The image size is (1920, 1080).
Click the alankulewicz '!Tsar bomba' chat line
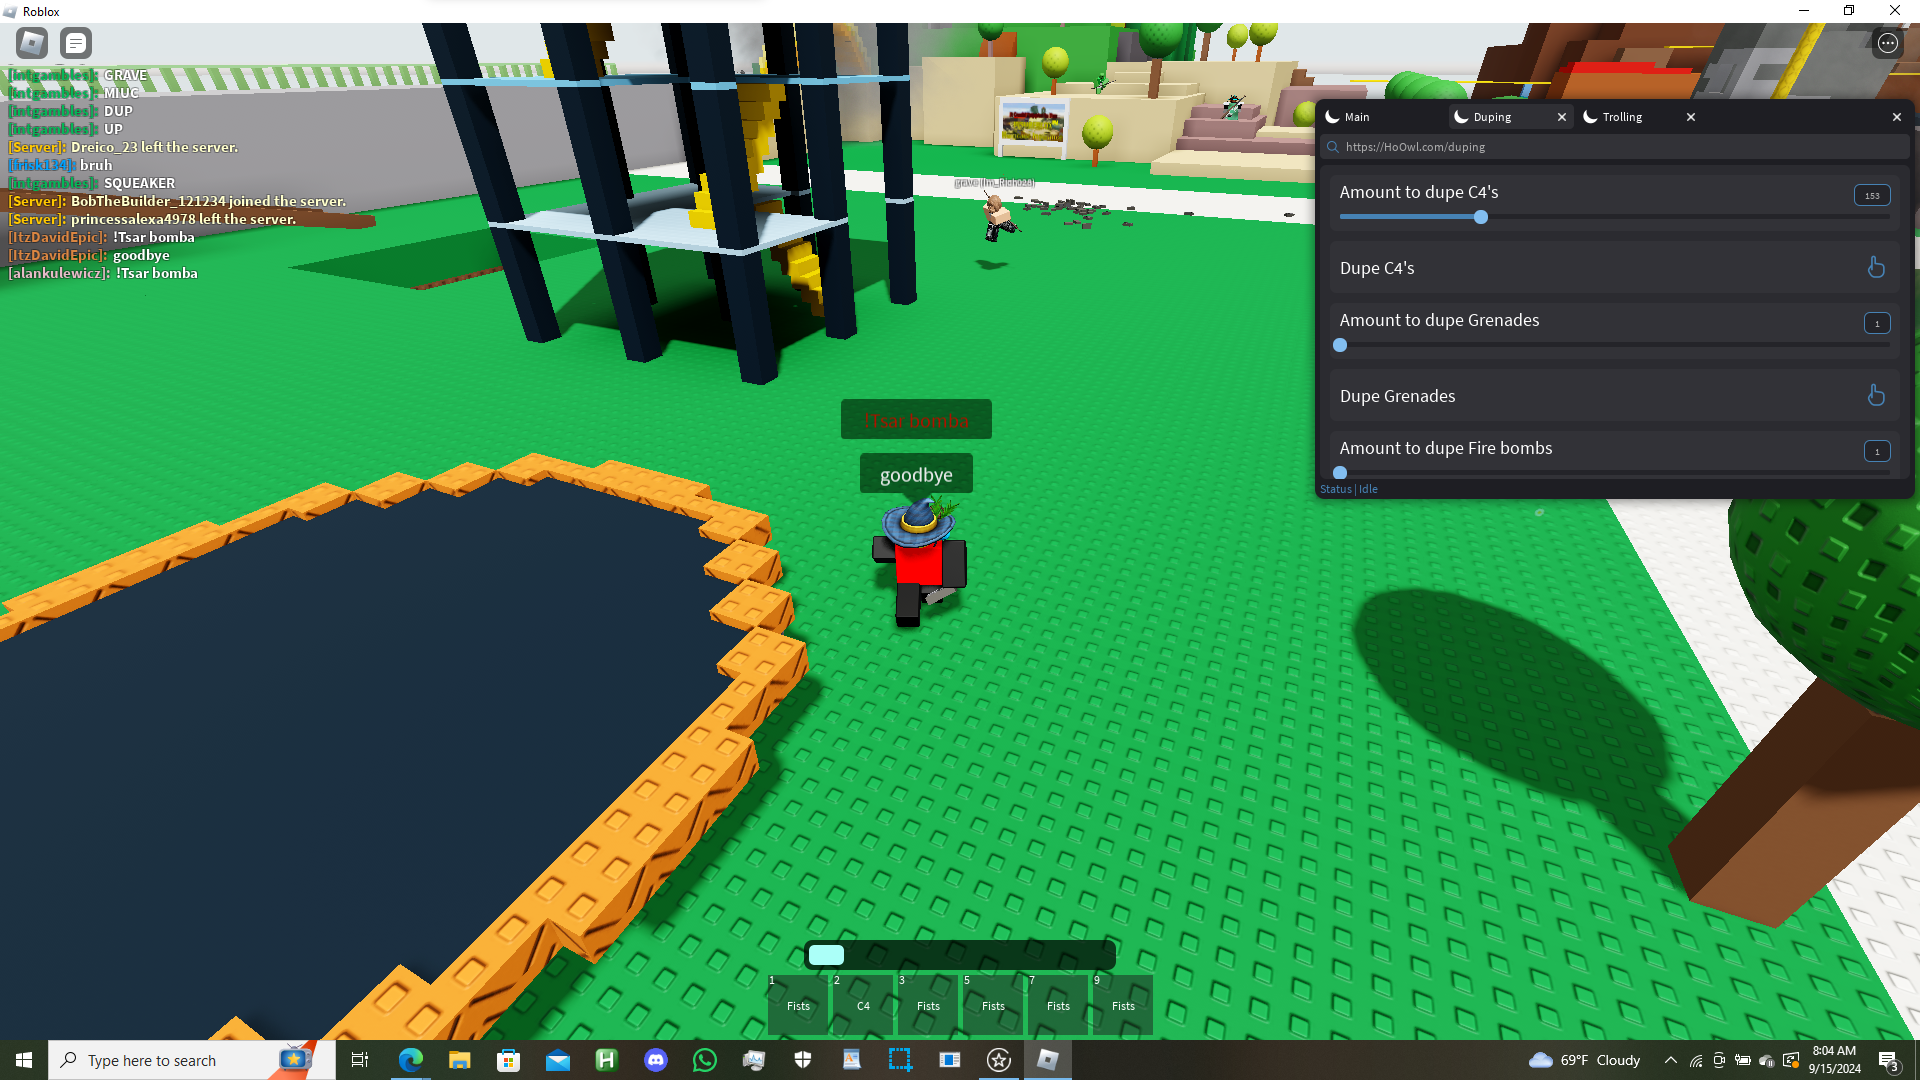click(103, 273)
